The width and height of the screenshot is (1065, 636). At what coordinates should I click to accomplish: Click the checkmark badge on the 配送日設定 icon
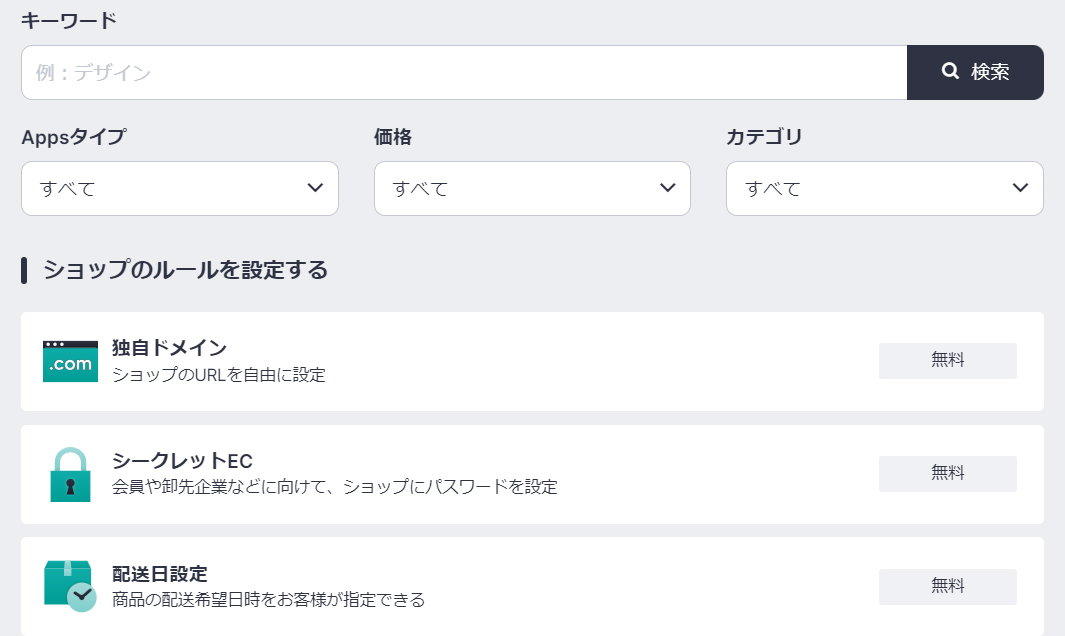83,598
